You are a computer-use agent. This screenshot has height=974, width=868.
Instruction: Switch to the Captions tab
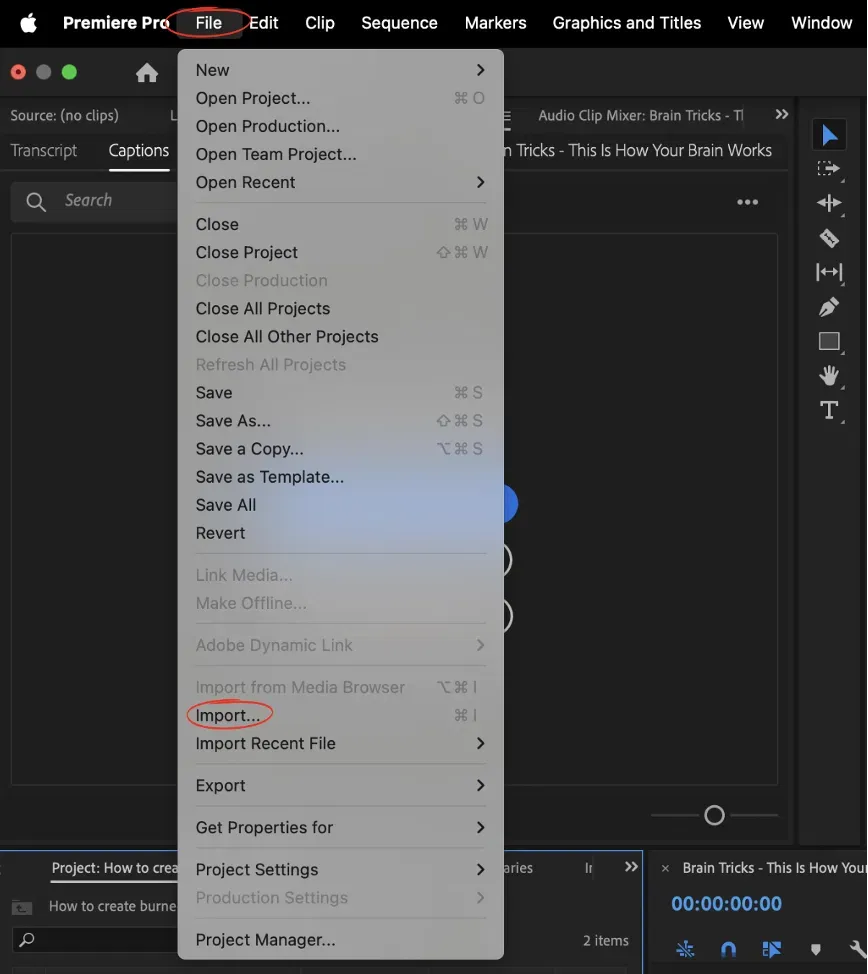(139, 150)
